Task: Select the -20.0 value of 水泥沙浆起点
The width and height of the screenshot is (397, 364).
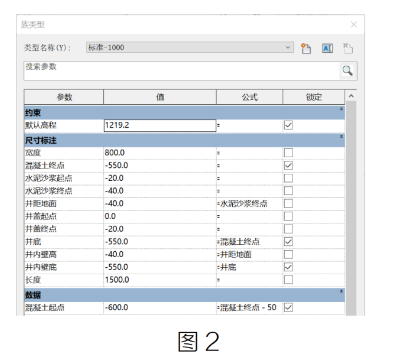Action: pyautogui.click(x=160, y=178)
